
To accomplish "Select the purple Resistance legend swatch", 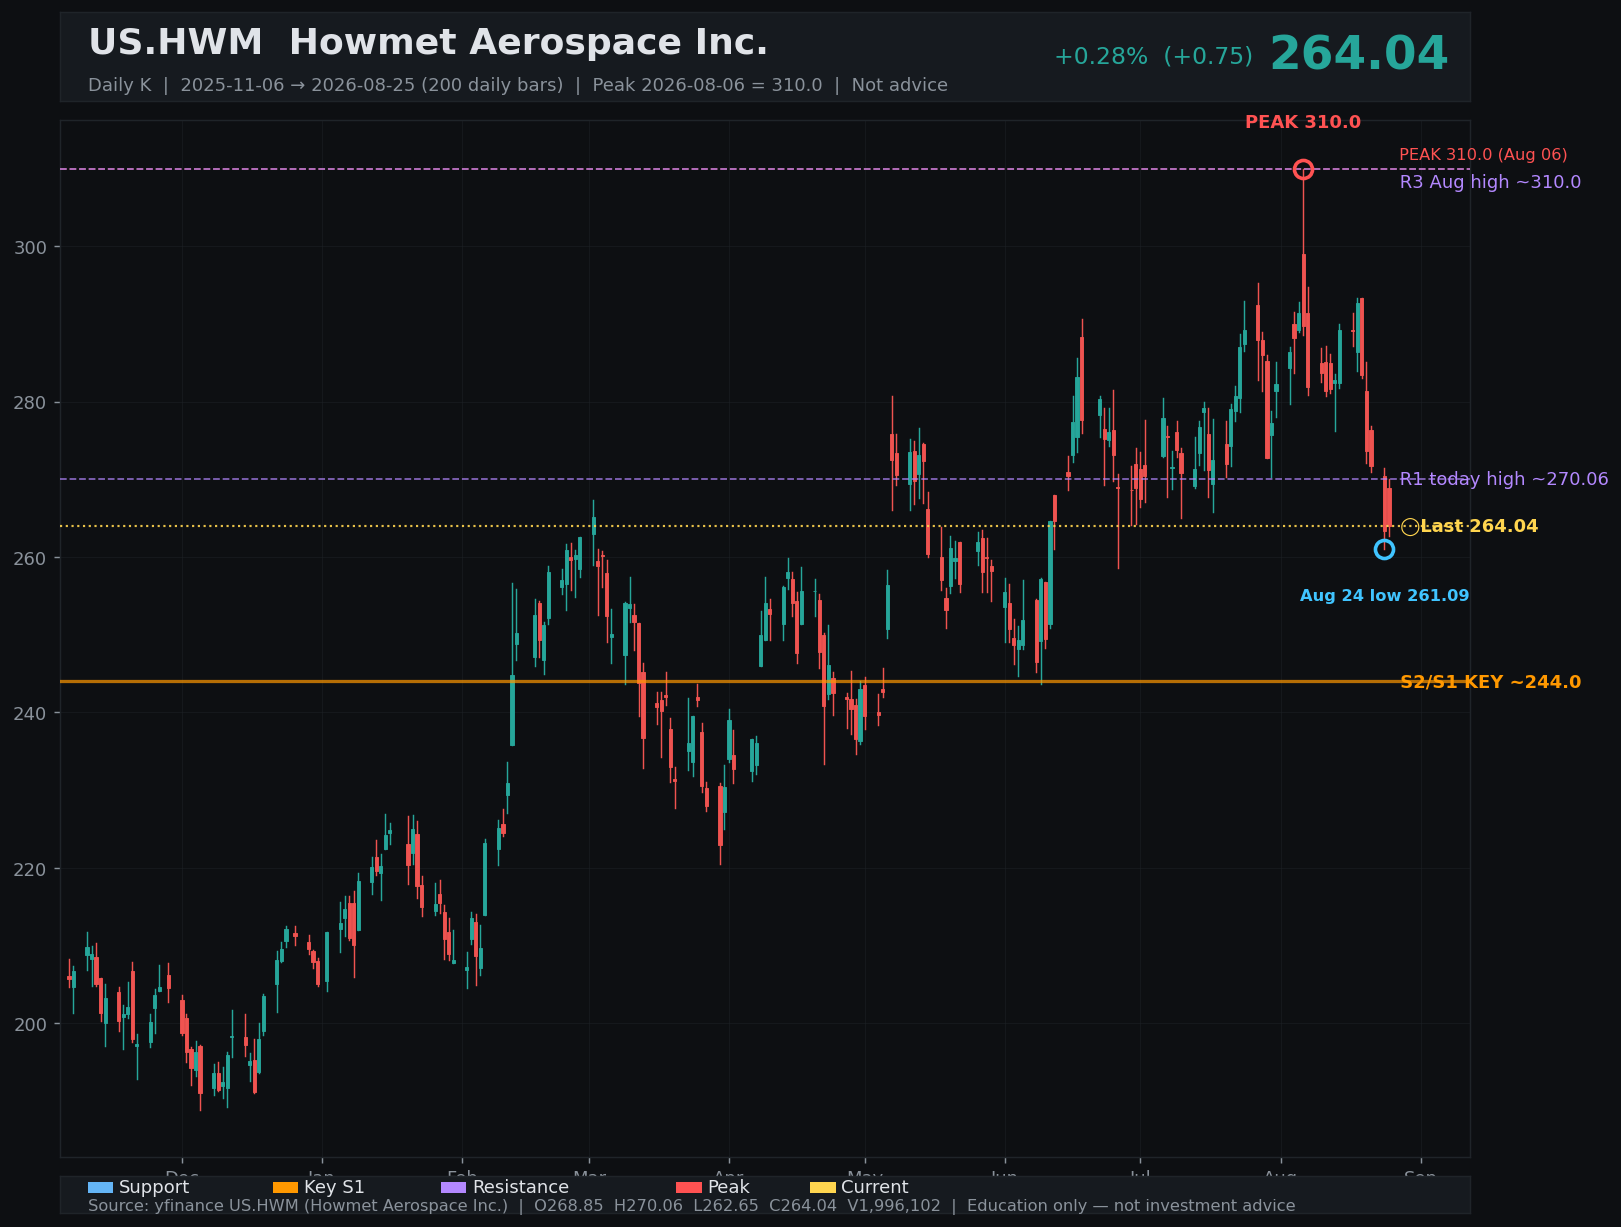I will (453, 1187).
